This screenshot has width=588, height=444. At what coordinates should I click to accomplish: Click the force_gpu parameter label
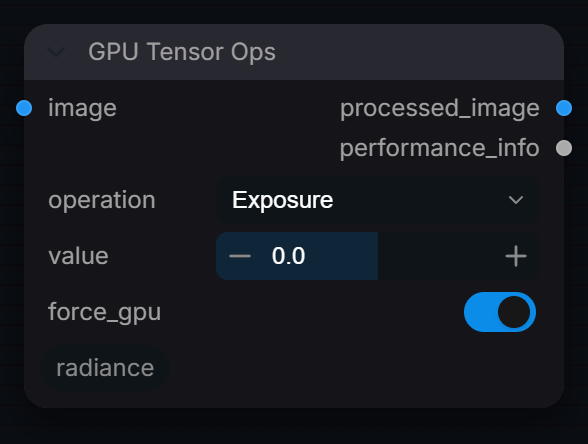(105, 312)
